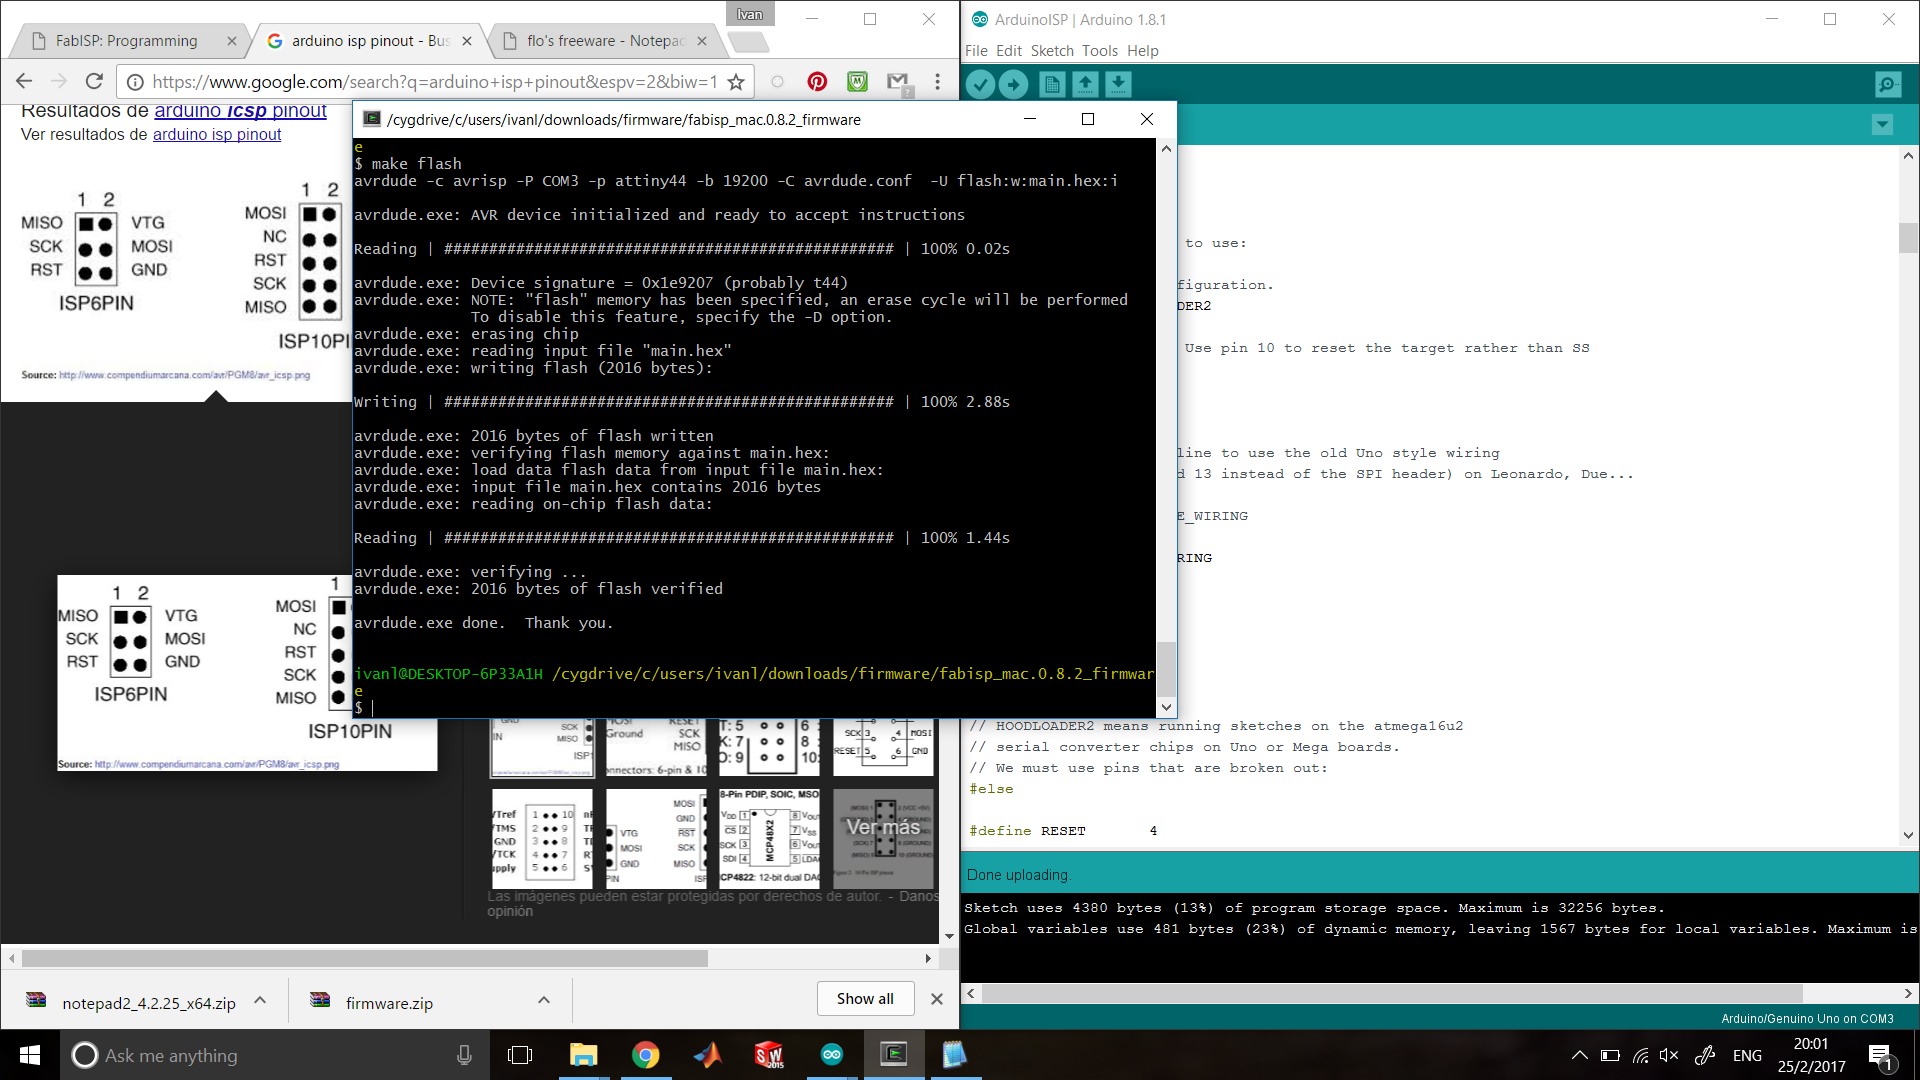Select the arduino isp pinout Chrome tab
Image resolution: width=1920 pixels, height=1080 pixels.
[x=370, y=41]
